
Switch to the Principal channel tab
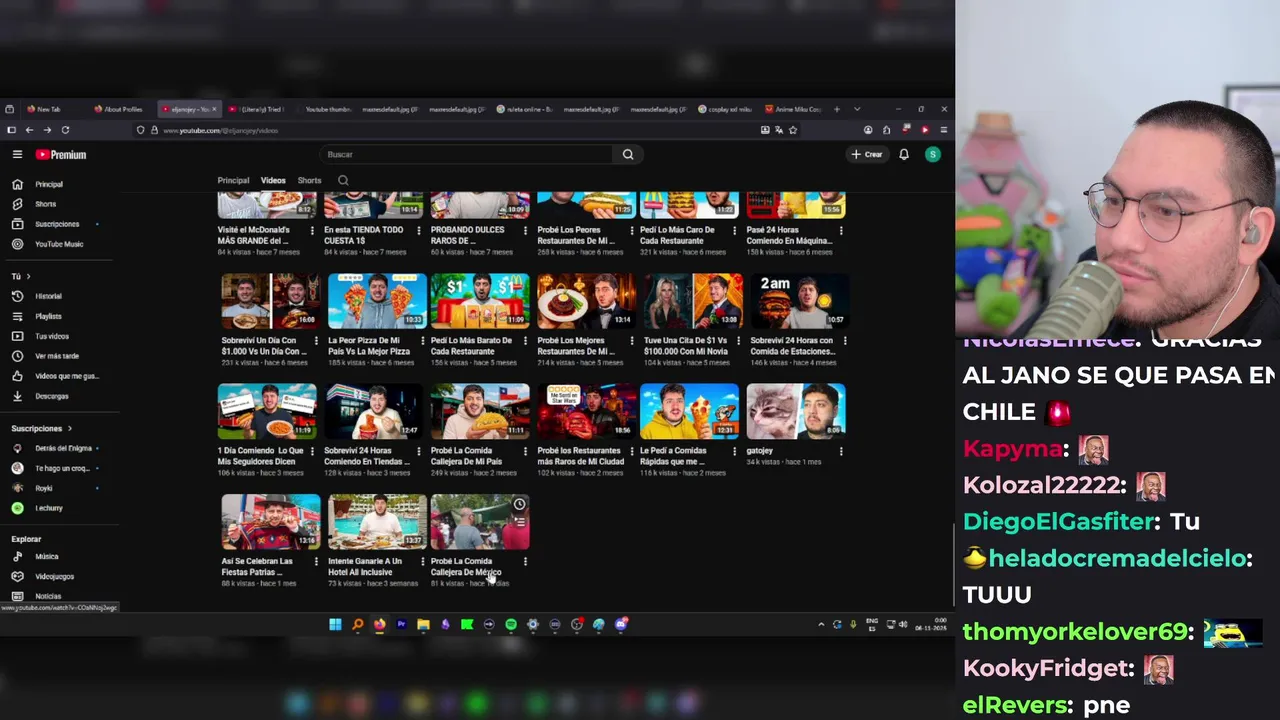click(233, 181)
